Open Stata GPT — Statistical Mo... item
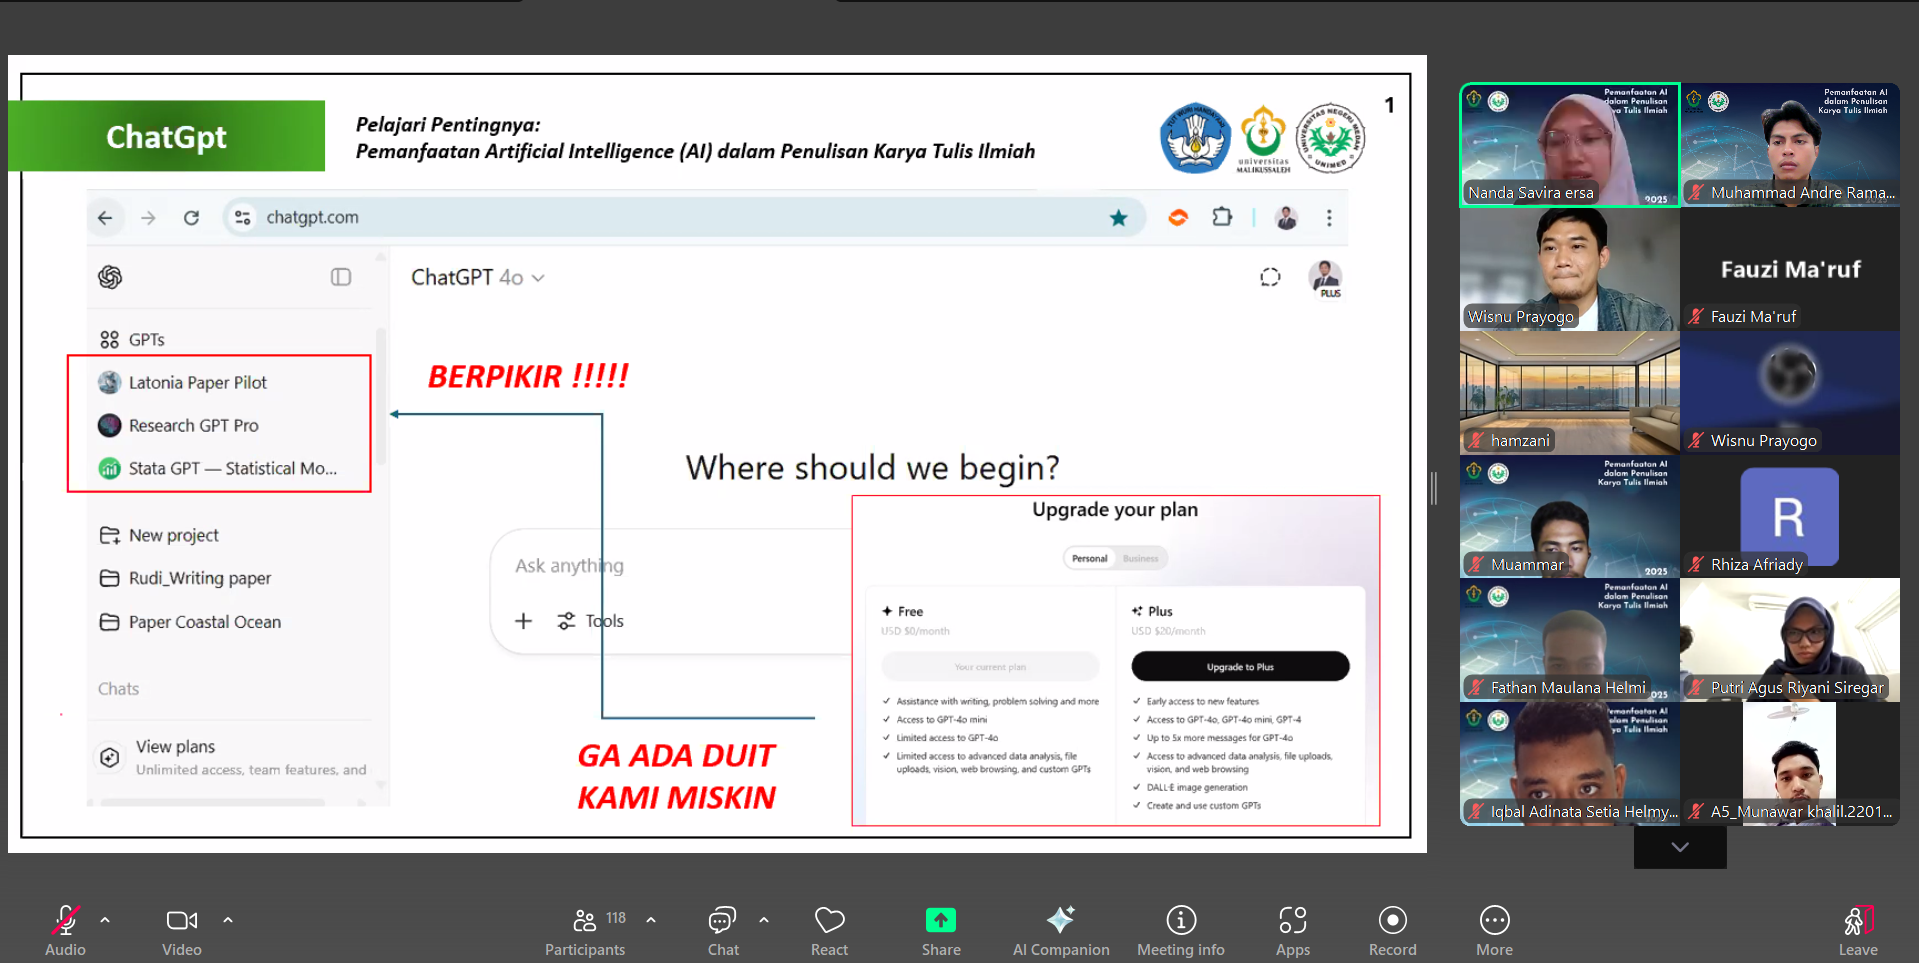This screenshot has width=1919, height=963. (218, 468)
